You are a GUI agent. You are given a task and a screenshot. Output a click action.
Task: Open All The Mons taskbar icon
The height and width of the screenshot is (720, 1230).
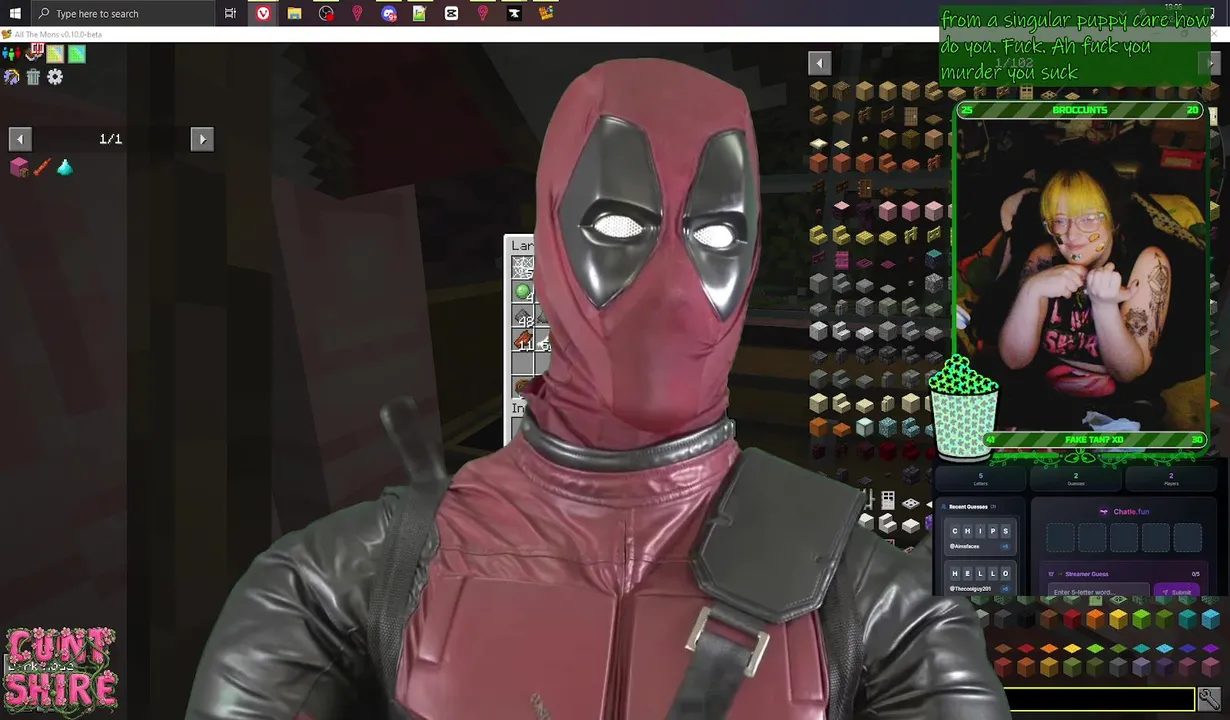[546, 13]
